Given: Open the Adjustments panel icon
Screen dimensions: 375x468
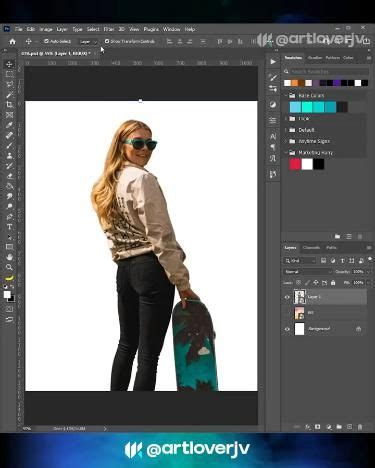Looking at the screenshot, I should [x=273, y=105].
